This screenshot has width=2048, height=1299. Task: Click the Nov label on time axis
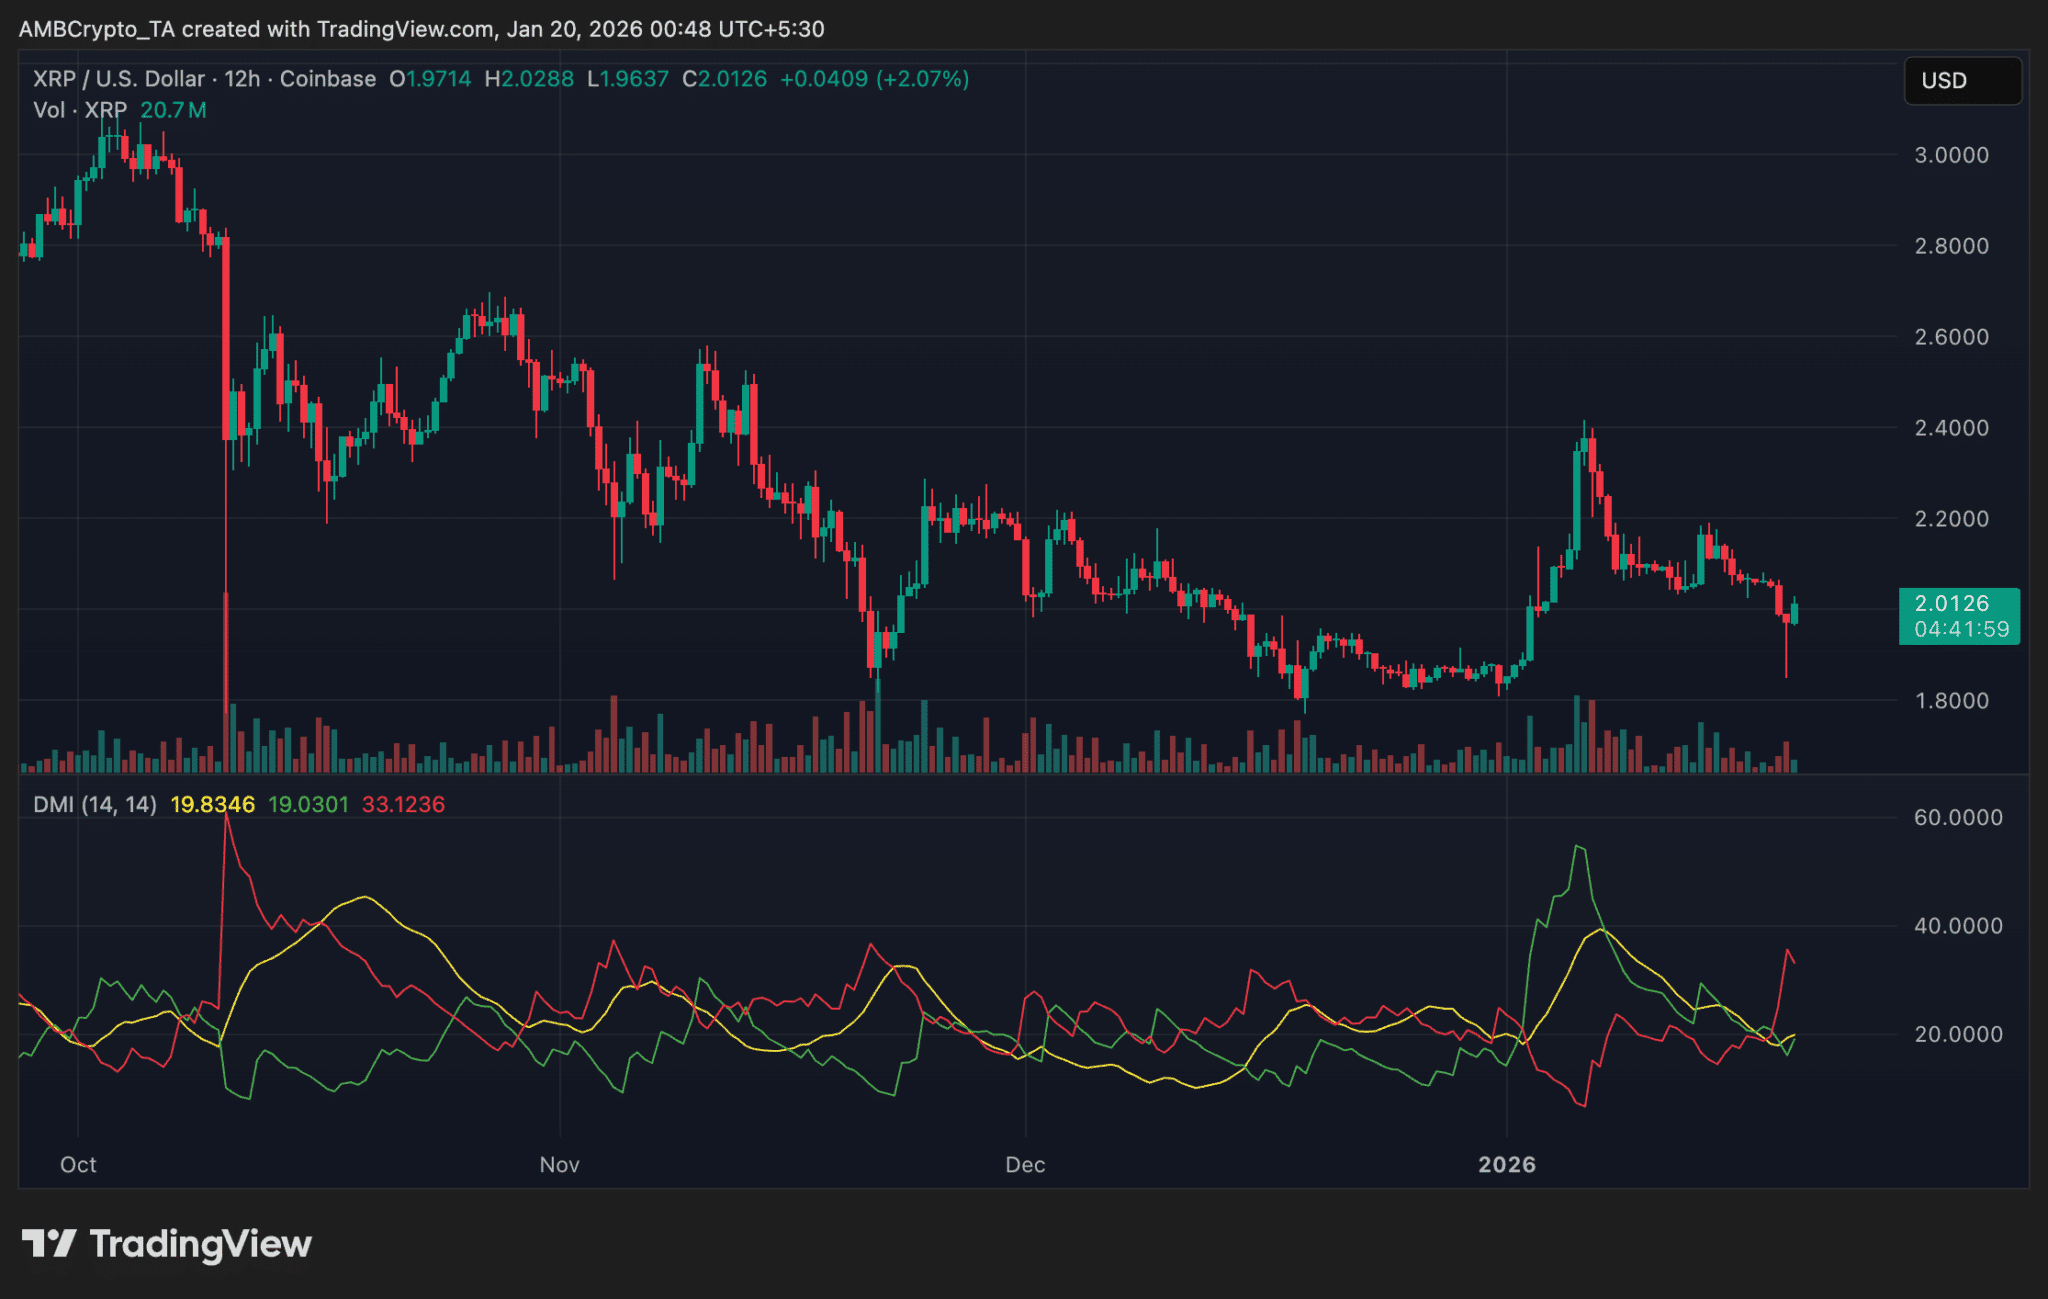coord(558,1164)
